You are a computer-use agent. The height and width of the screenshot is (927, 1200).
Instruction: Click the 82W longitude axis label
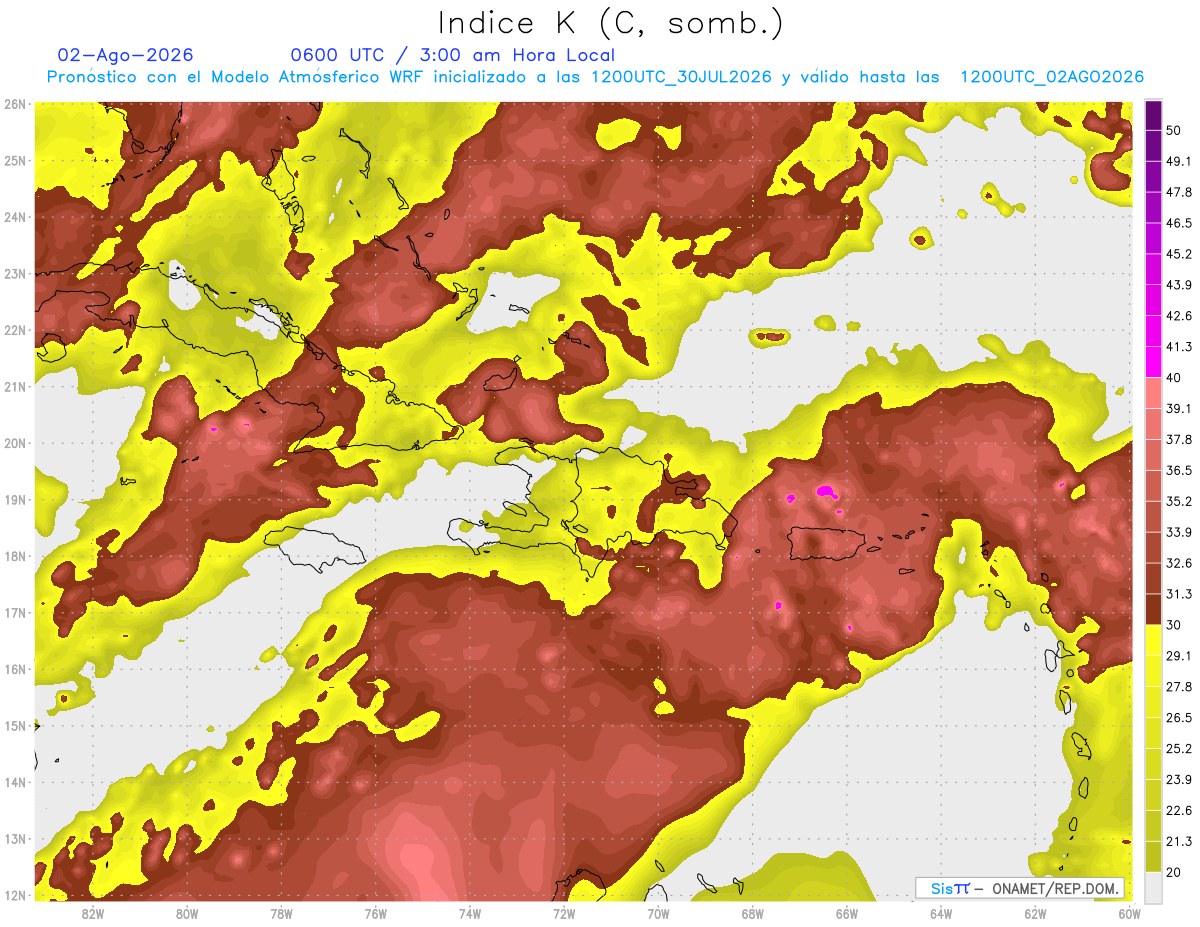92,914
